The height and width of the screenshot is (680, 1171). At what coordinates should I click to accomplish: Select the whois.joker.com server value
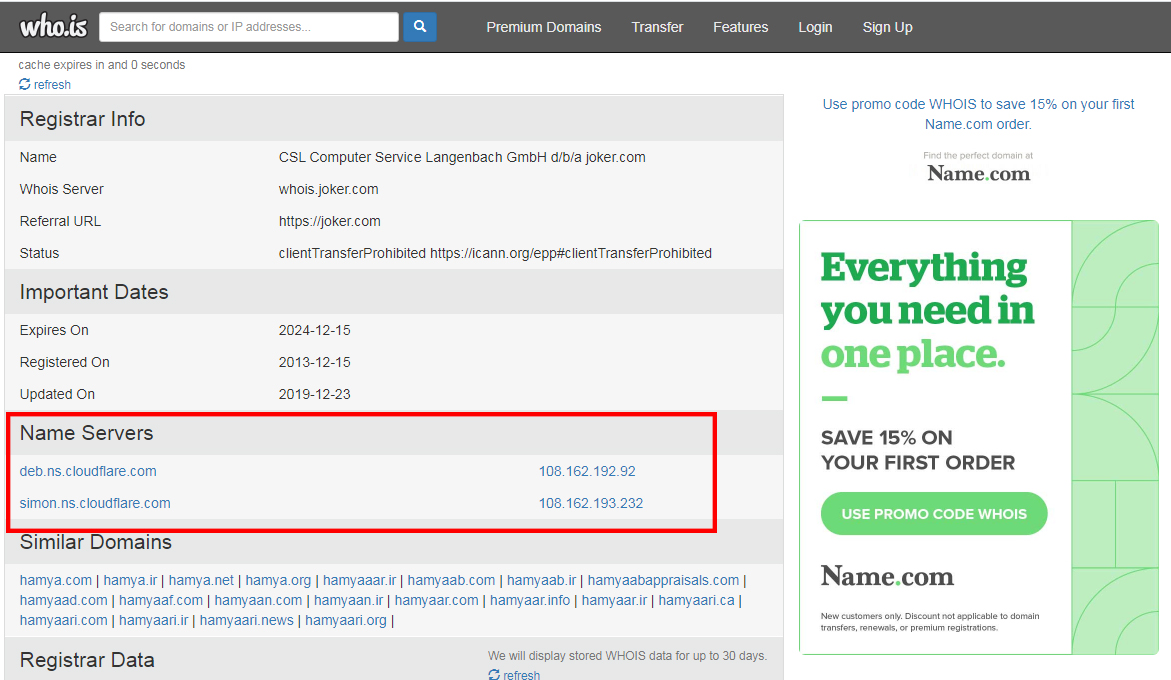click(x=329, y=190)
